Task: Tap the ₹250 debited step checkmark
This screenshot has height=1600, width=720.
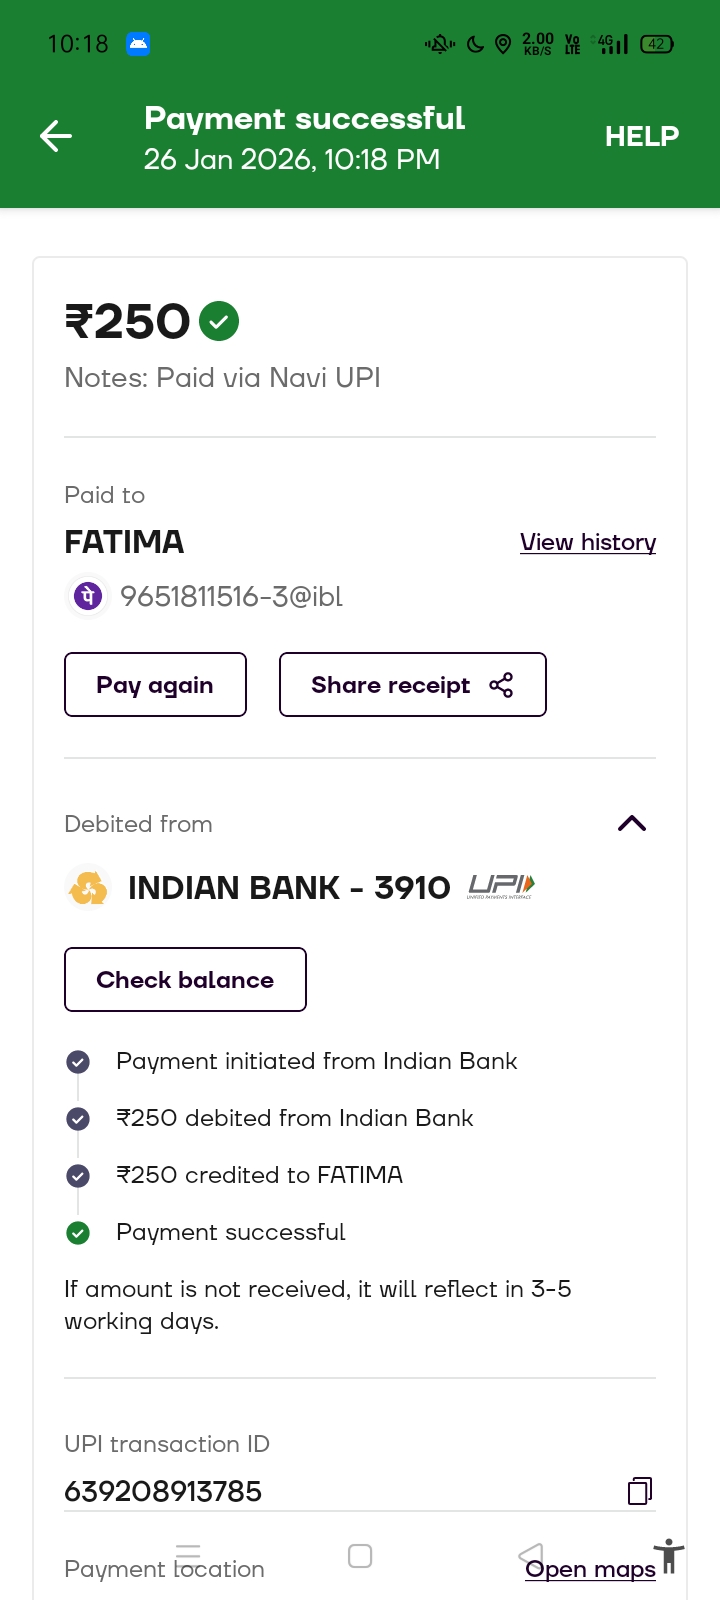Action: [x=78, y=1118]
